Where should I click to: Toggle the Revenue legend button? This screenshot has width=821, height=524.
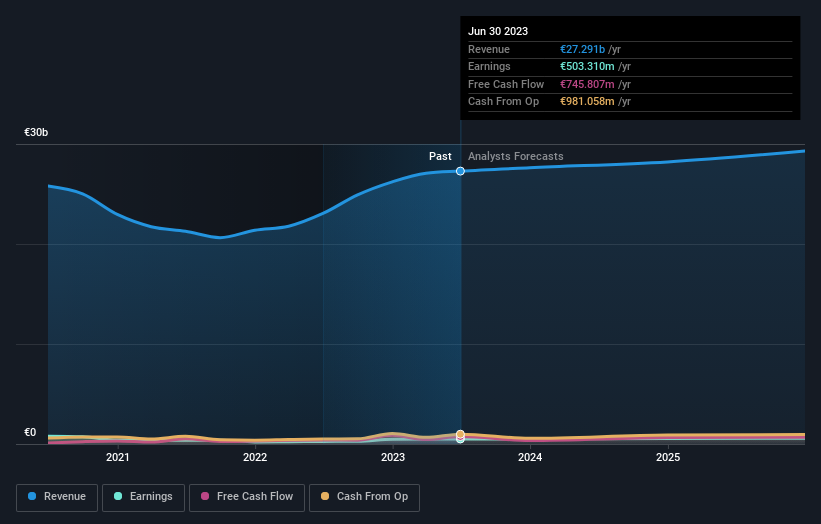pos(57,497)
